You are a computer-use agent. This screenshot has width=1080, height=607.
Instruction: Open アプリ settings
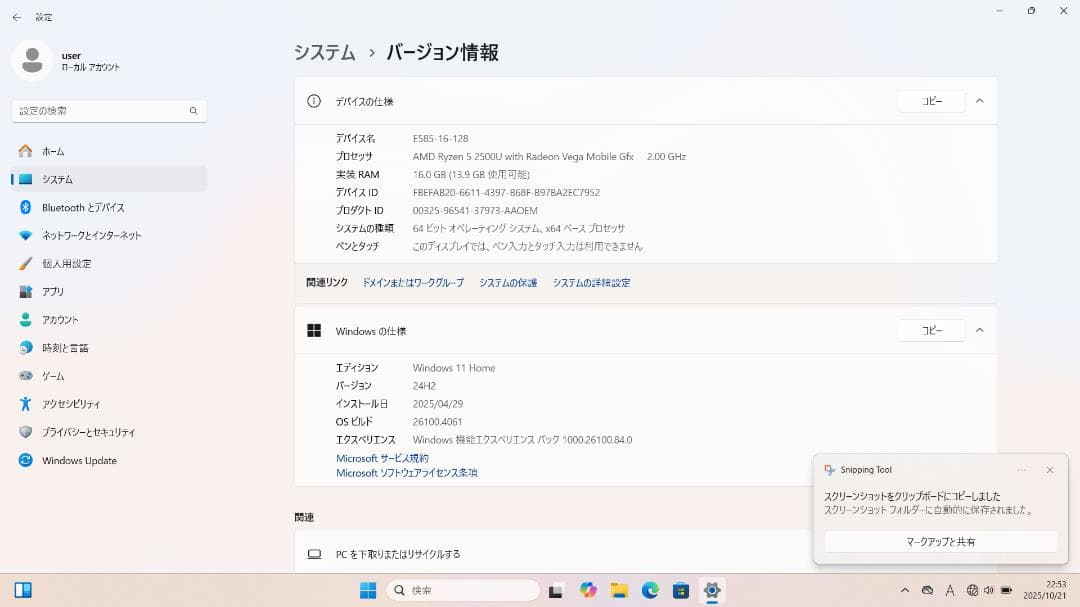[x=109, y=291]
